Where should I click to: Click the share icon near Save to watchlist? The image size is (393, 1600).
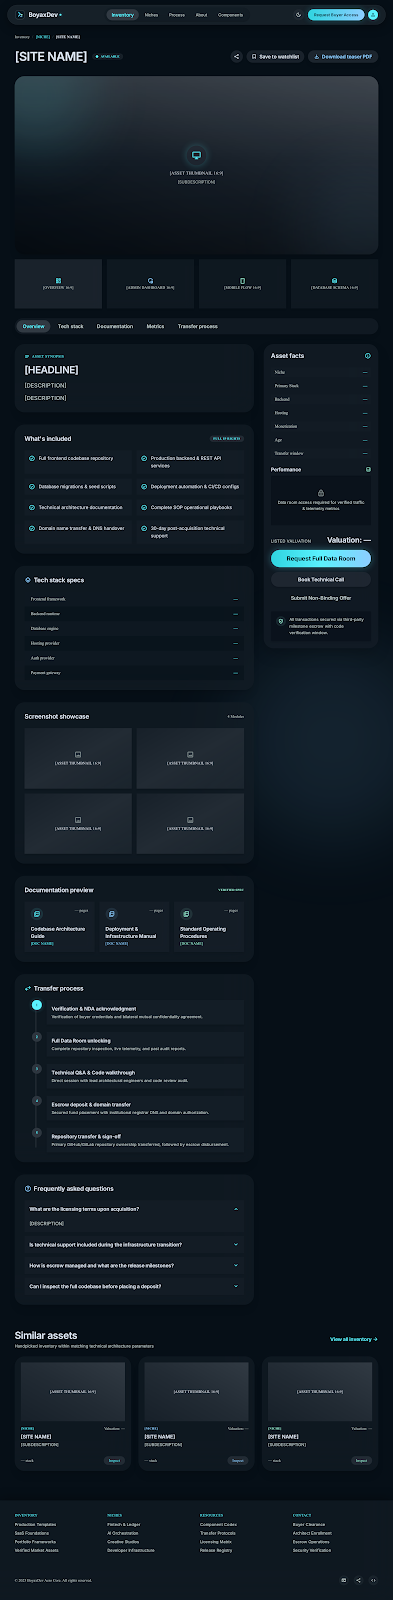pos(236,57)
